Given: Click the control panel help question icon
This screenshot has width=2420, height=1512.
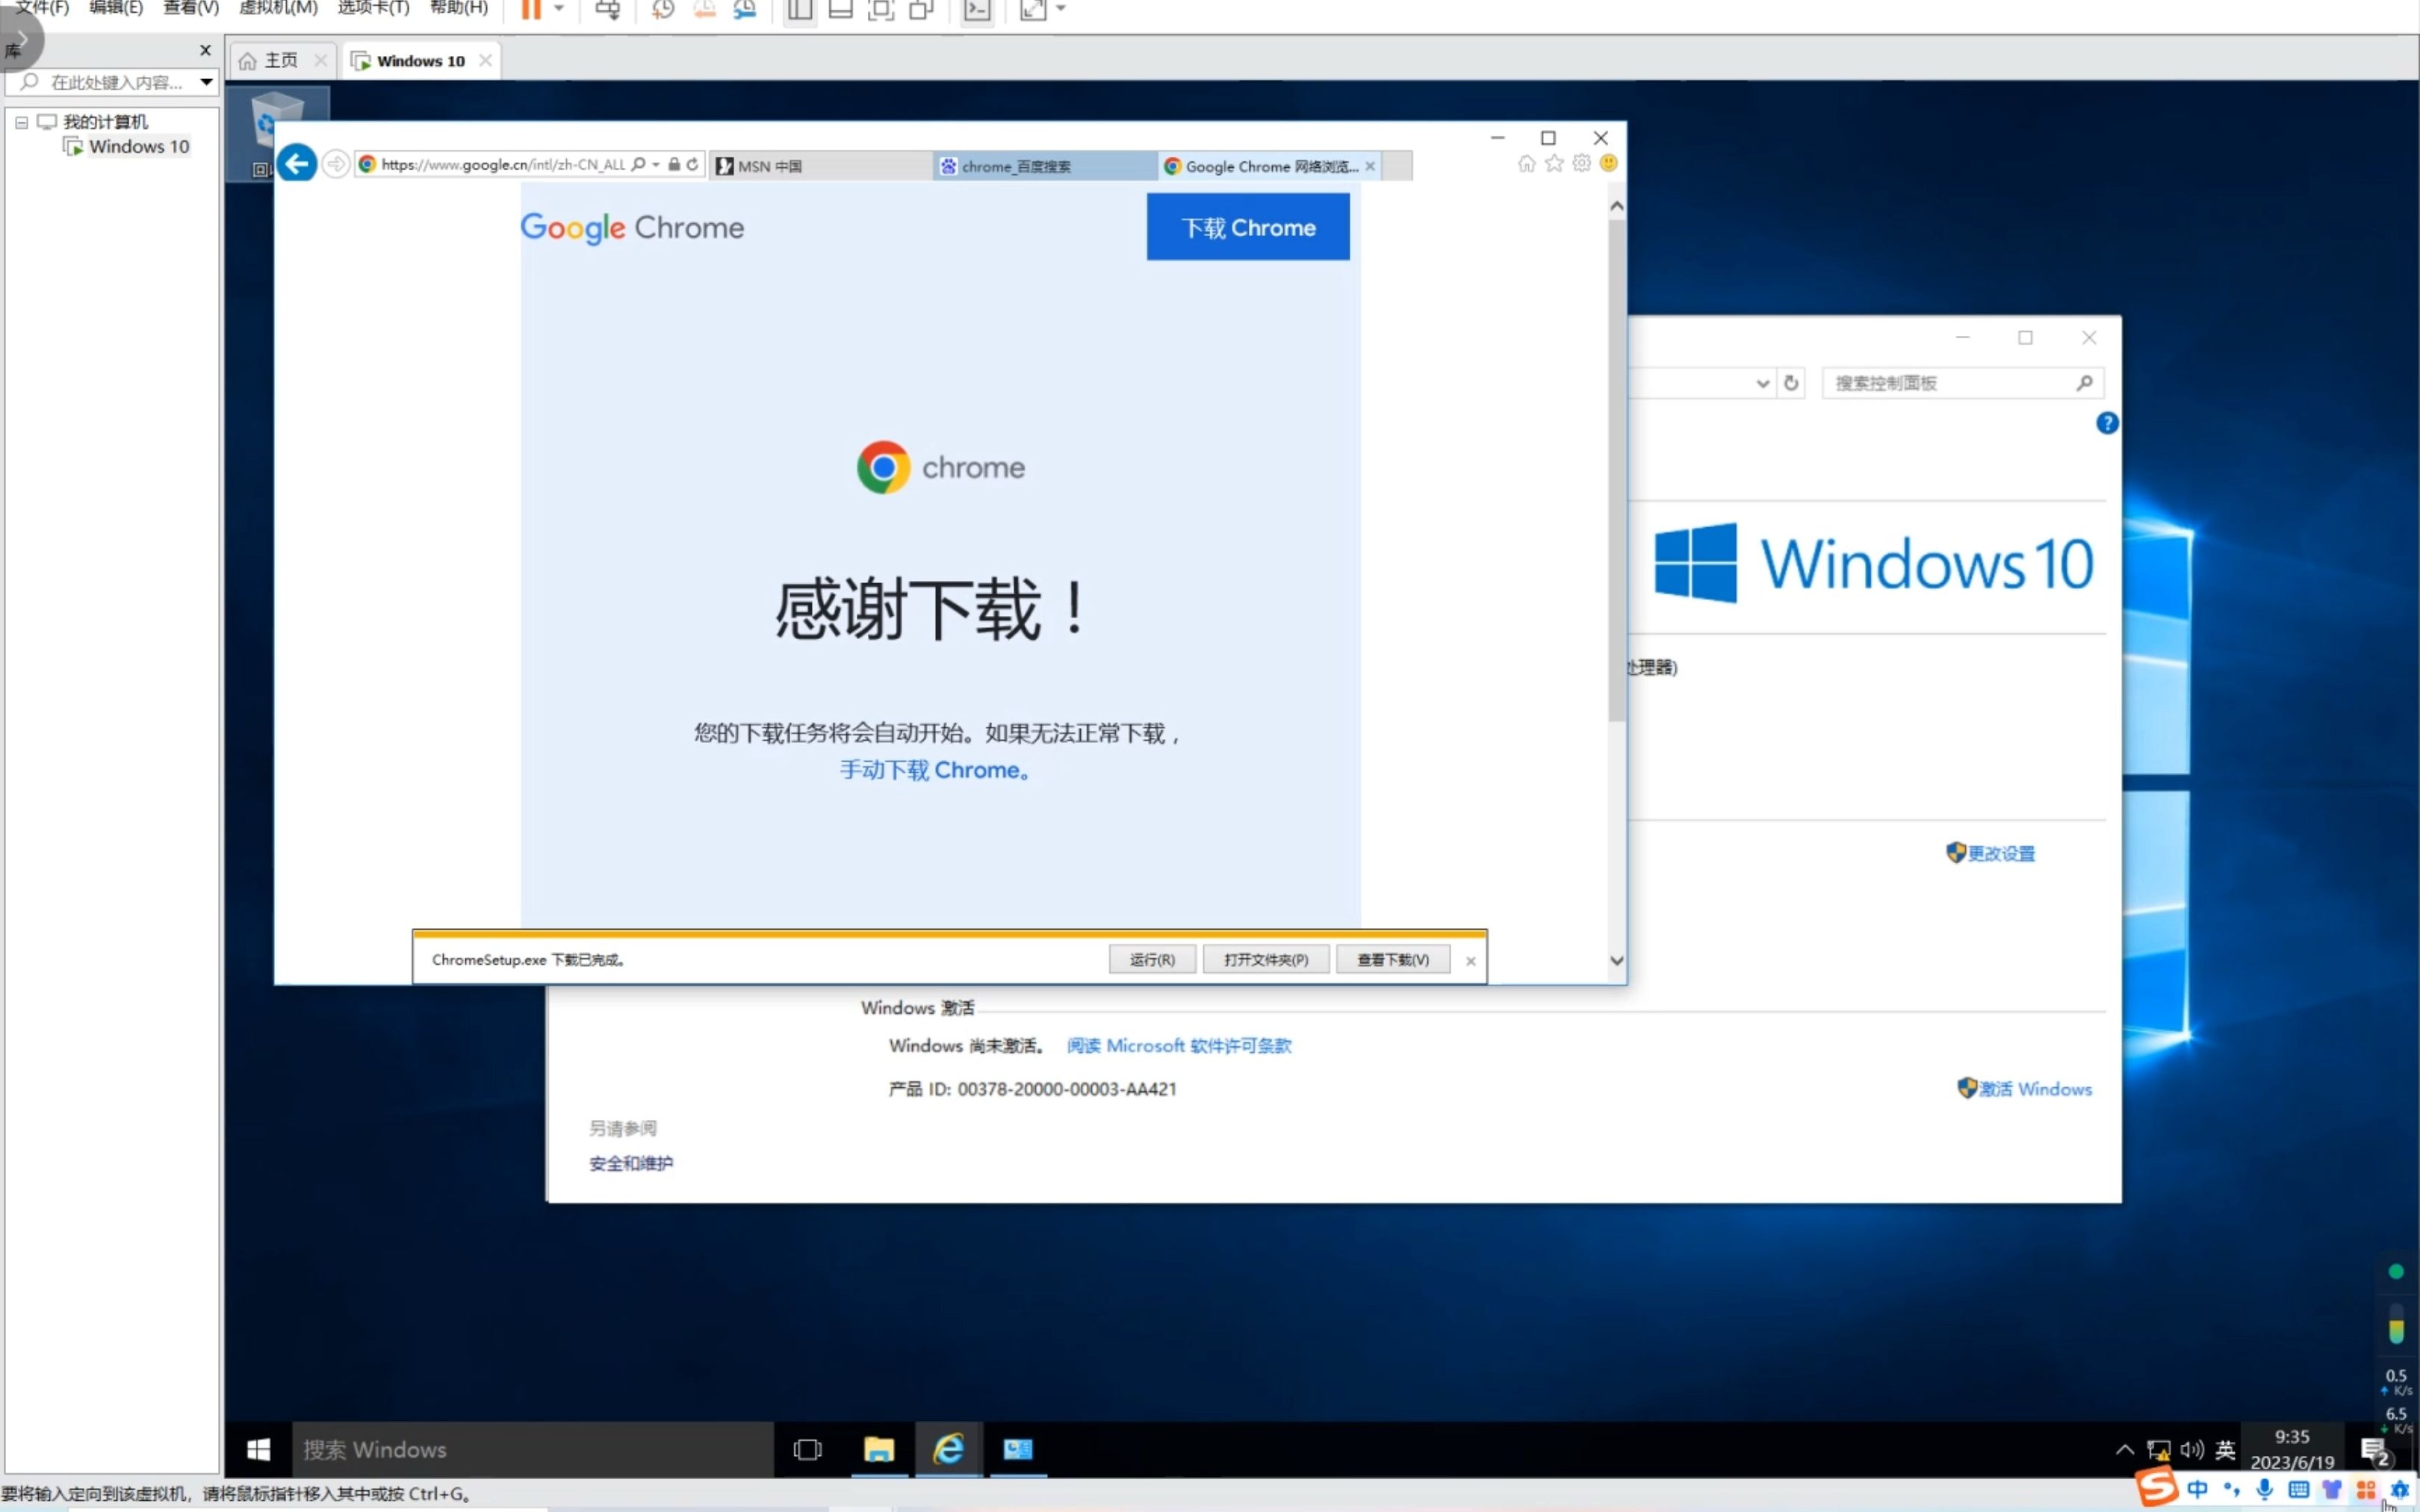Looking at the screenshot, I should click(2107, 423).
